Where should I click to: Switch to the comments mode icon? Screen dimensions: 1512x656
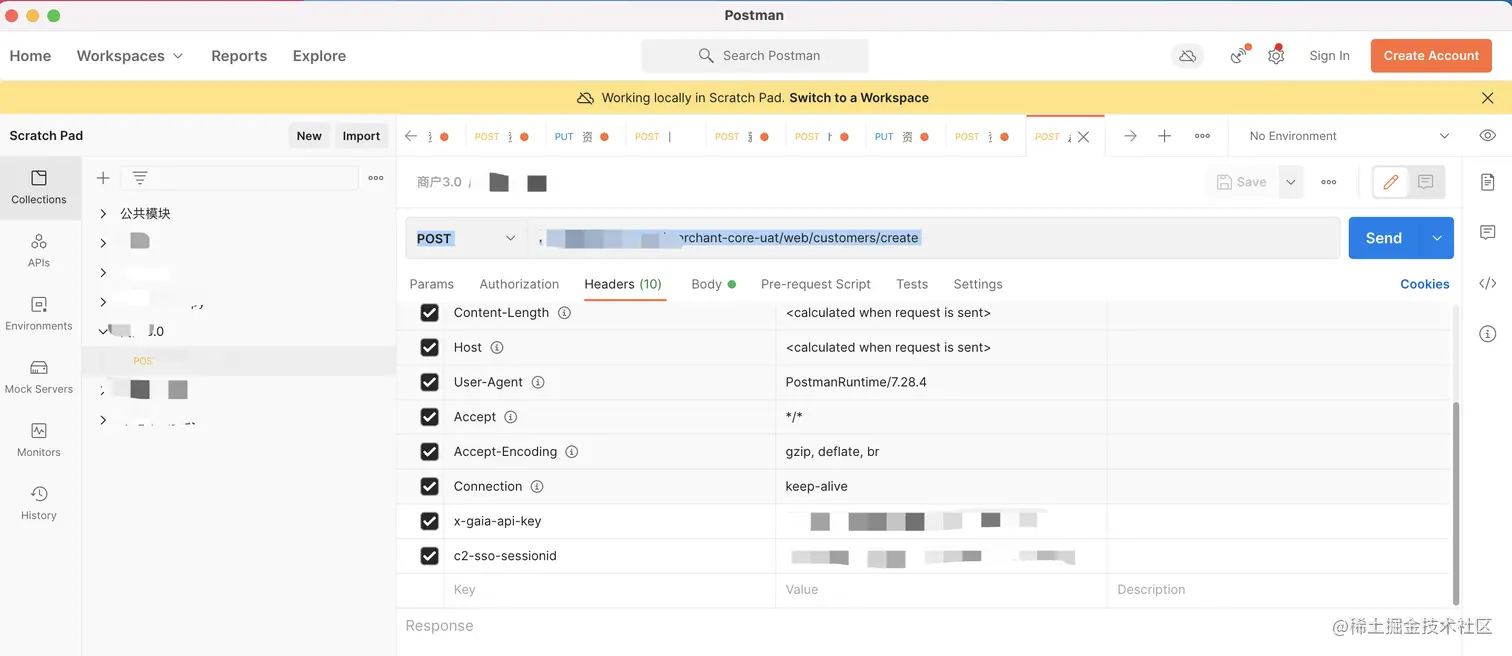pos(1426,182)
